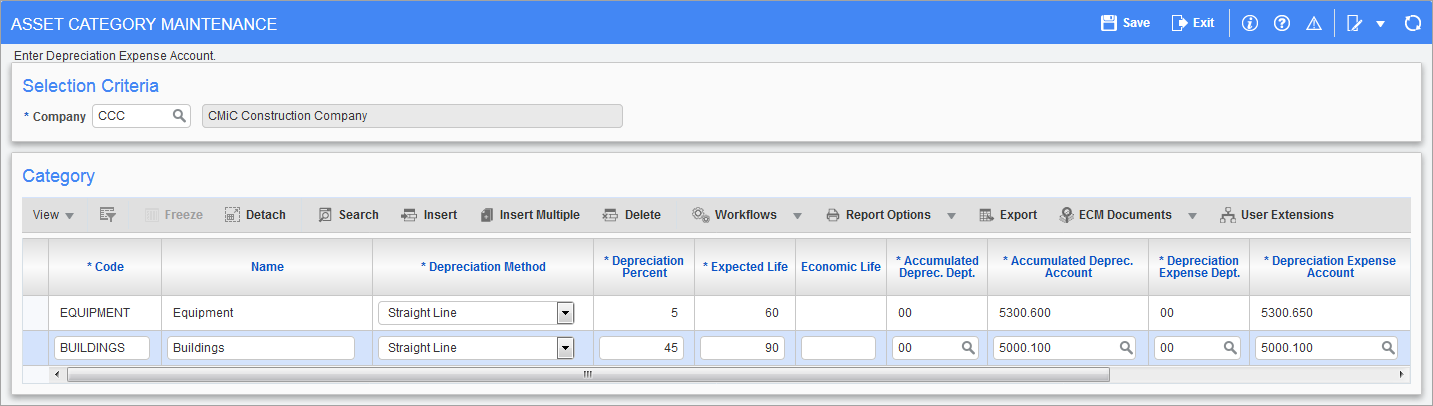
Task: Delete the selected category row
Action: (631, 215)
